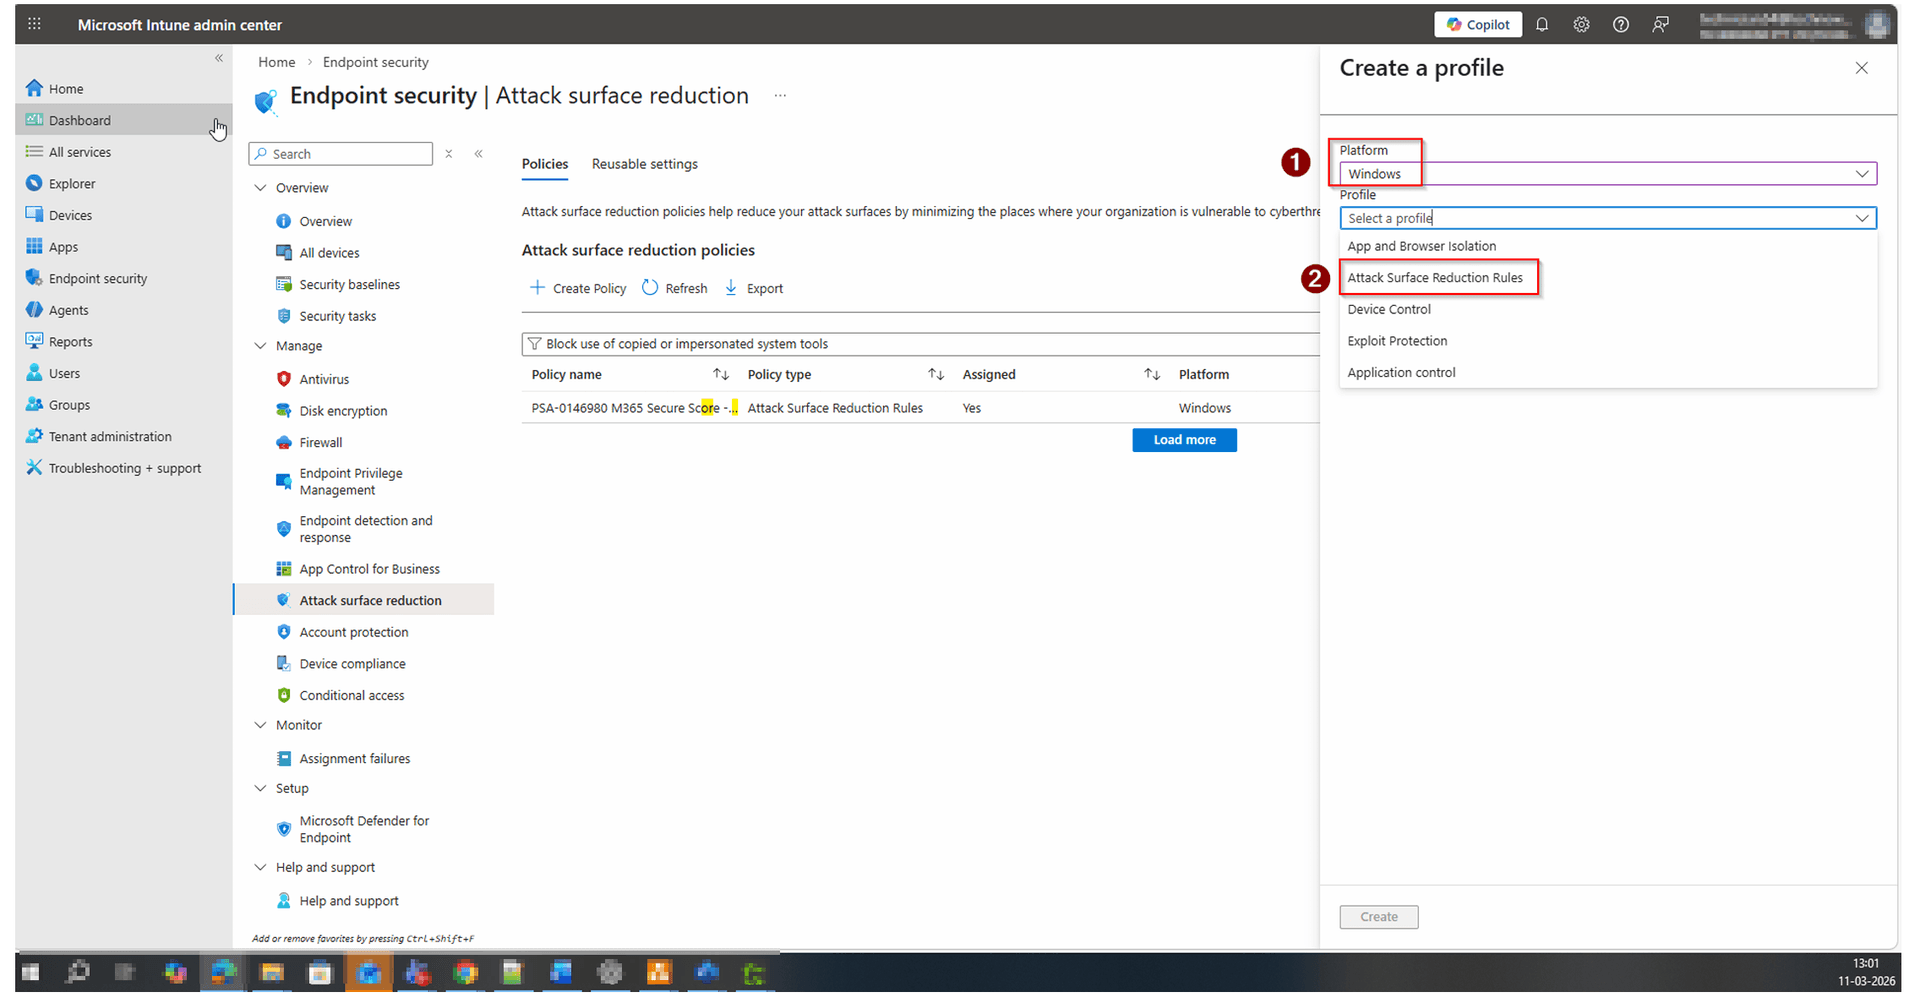Viewport: 1920px width, 997px height.
Task: Open the Platform dropdown showing Windows
Action: [1608, 174]
